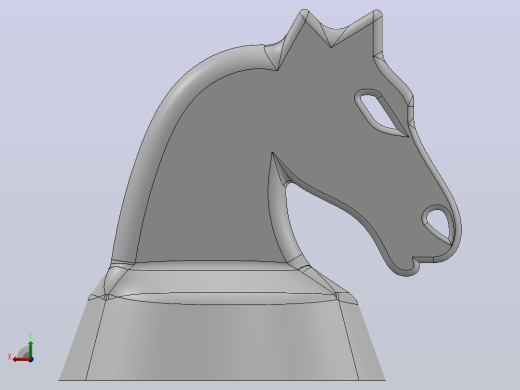Click the "X" label on the axis triad

(x=9, y=357)
